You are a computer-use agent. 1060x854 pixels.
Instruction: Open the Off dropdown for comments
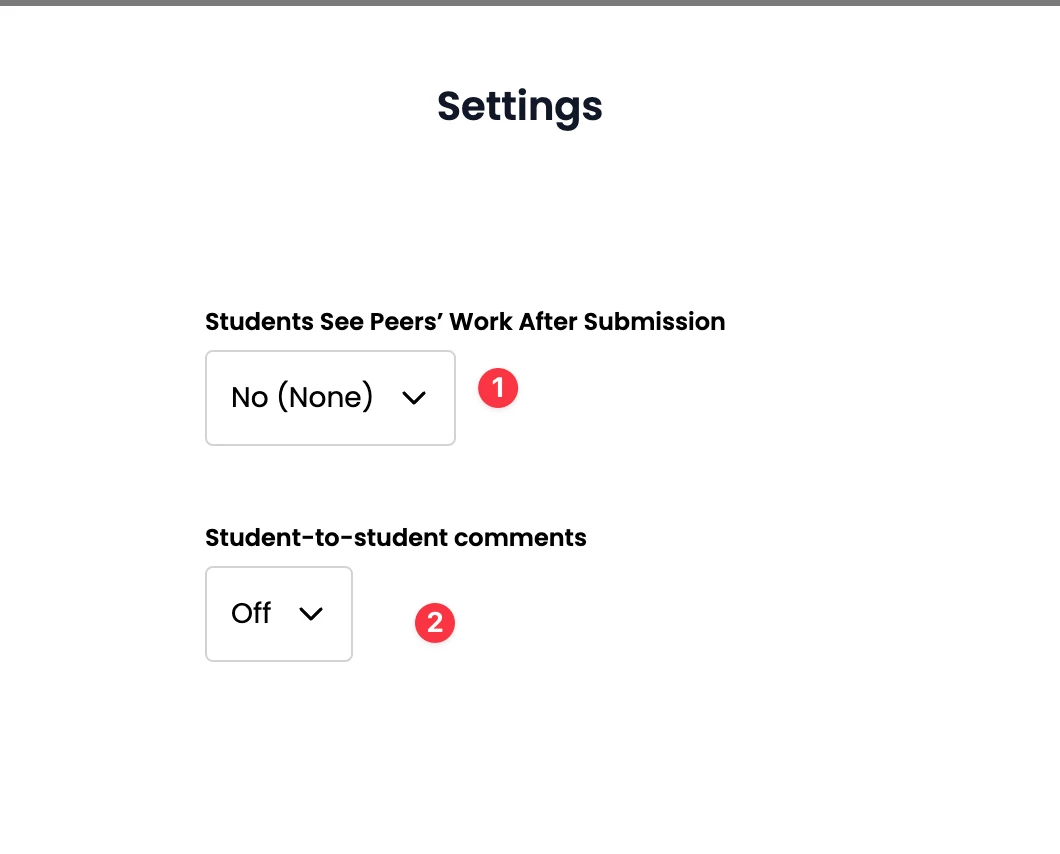click(x=279, y=614)
